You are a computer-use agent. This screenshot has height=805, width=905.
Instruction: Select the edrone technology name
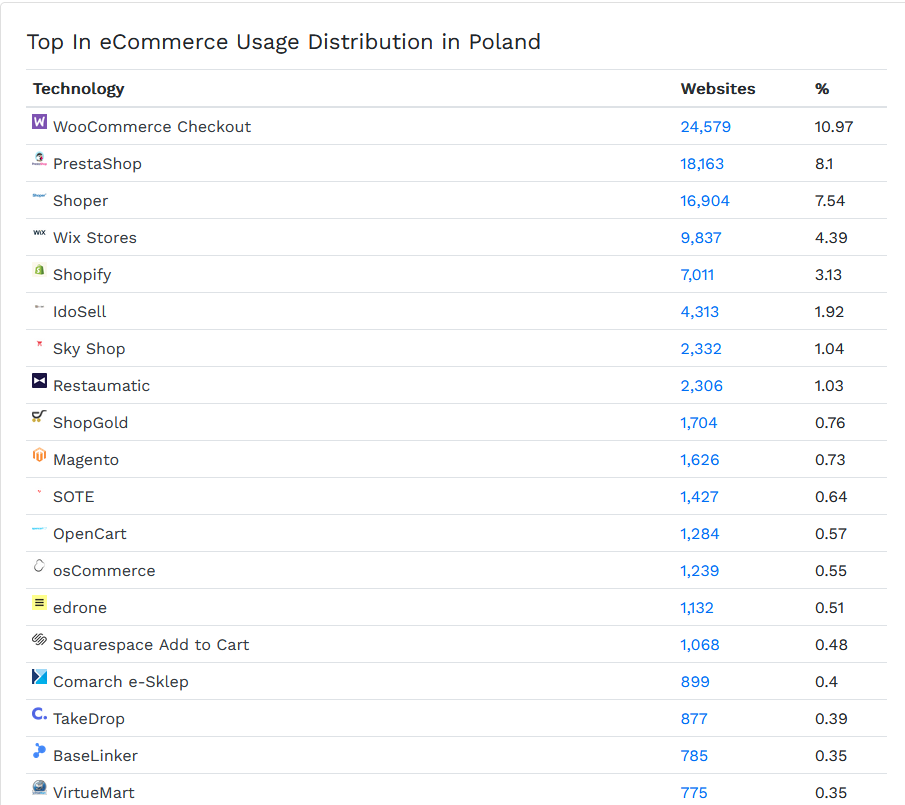pos(80,608)
